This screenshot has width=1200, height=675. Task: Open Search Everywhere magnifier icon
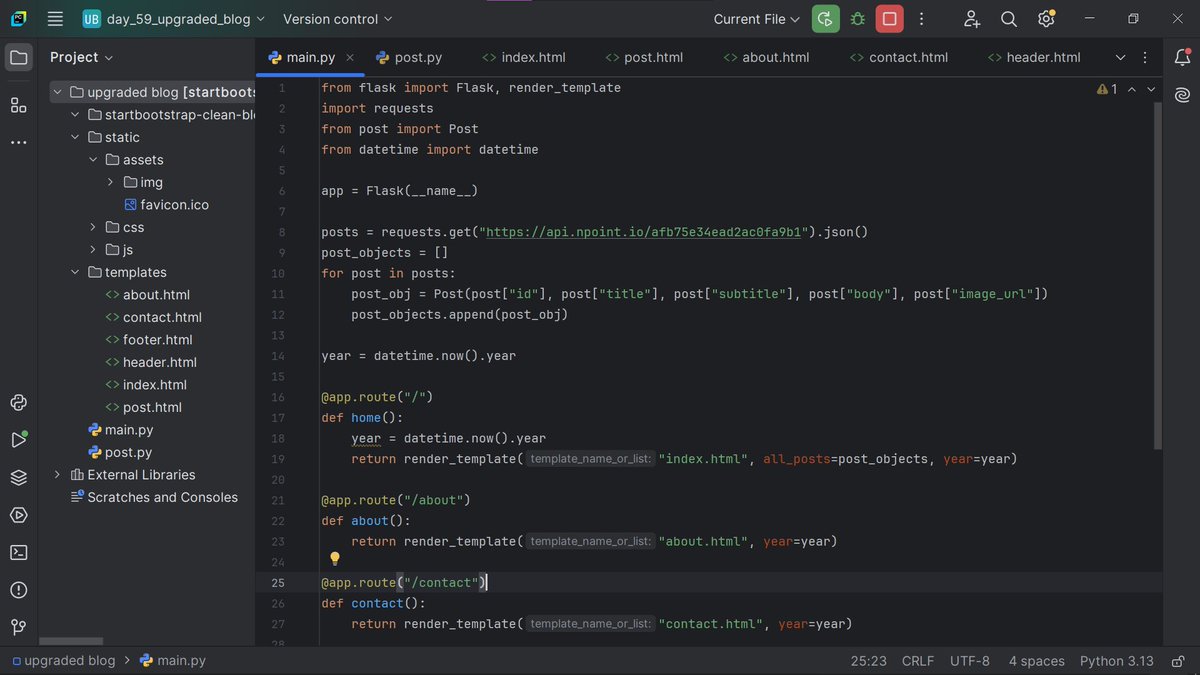(x=1009, y=19)
